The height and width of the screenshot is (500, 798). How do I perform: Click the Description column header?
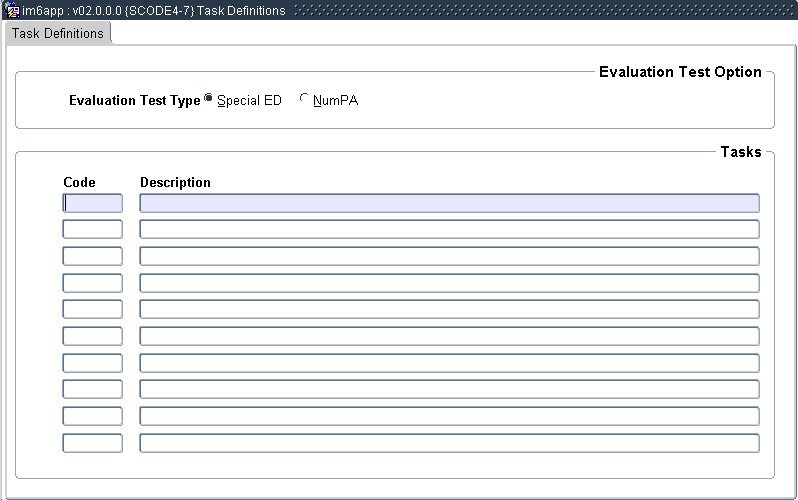pyautogui.click(x=175, y=182)
